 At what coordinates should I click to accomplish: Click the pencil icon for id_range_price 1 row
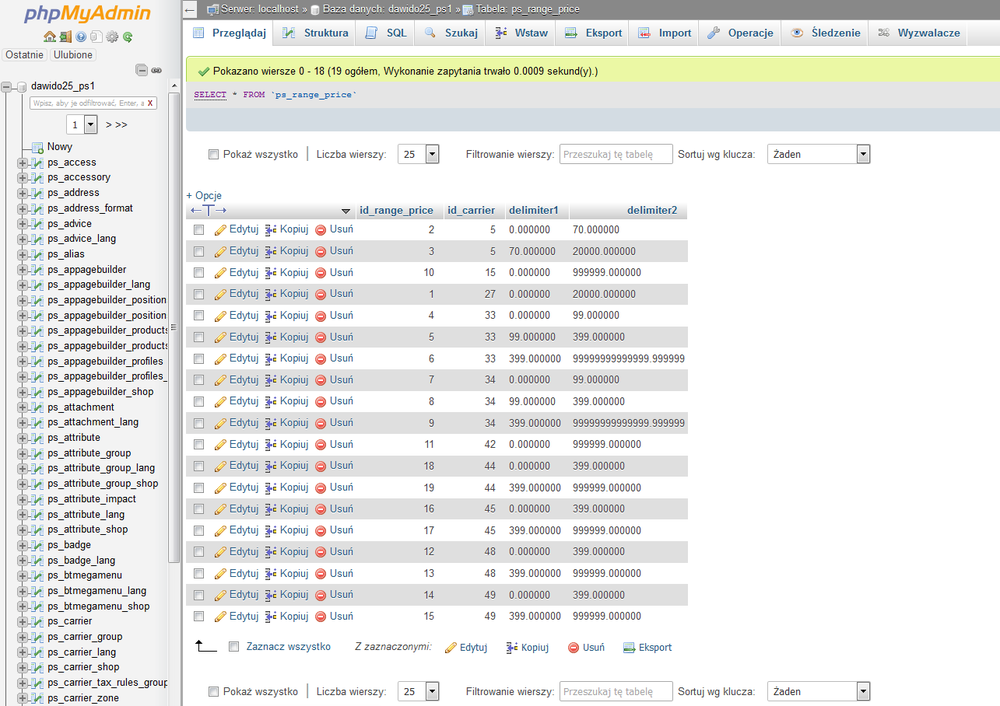(220, 294)
